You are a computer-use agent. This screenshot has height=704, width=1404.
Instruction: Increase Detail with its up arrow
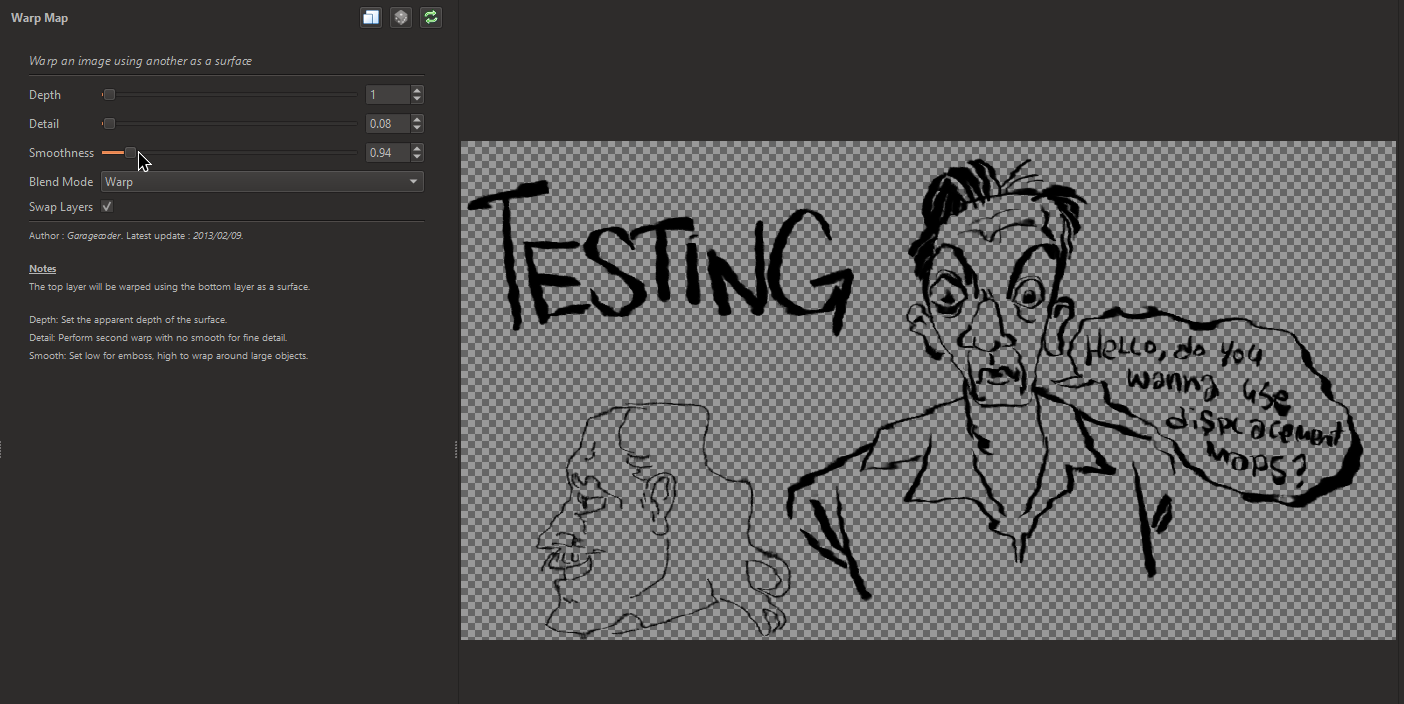tap(417, 120)
